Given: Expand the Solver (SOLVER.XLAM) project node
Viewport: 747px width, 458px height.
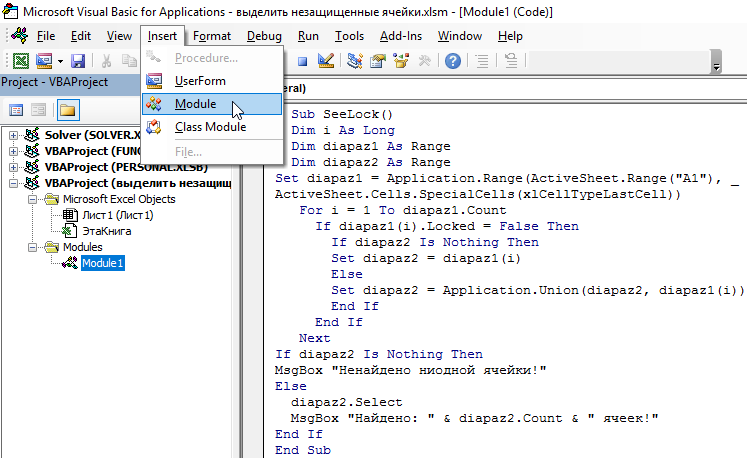Looking at the screenshot, I should pyautogui.click(x=13, y=135).
